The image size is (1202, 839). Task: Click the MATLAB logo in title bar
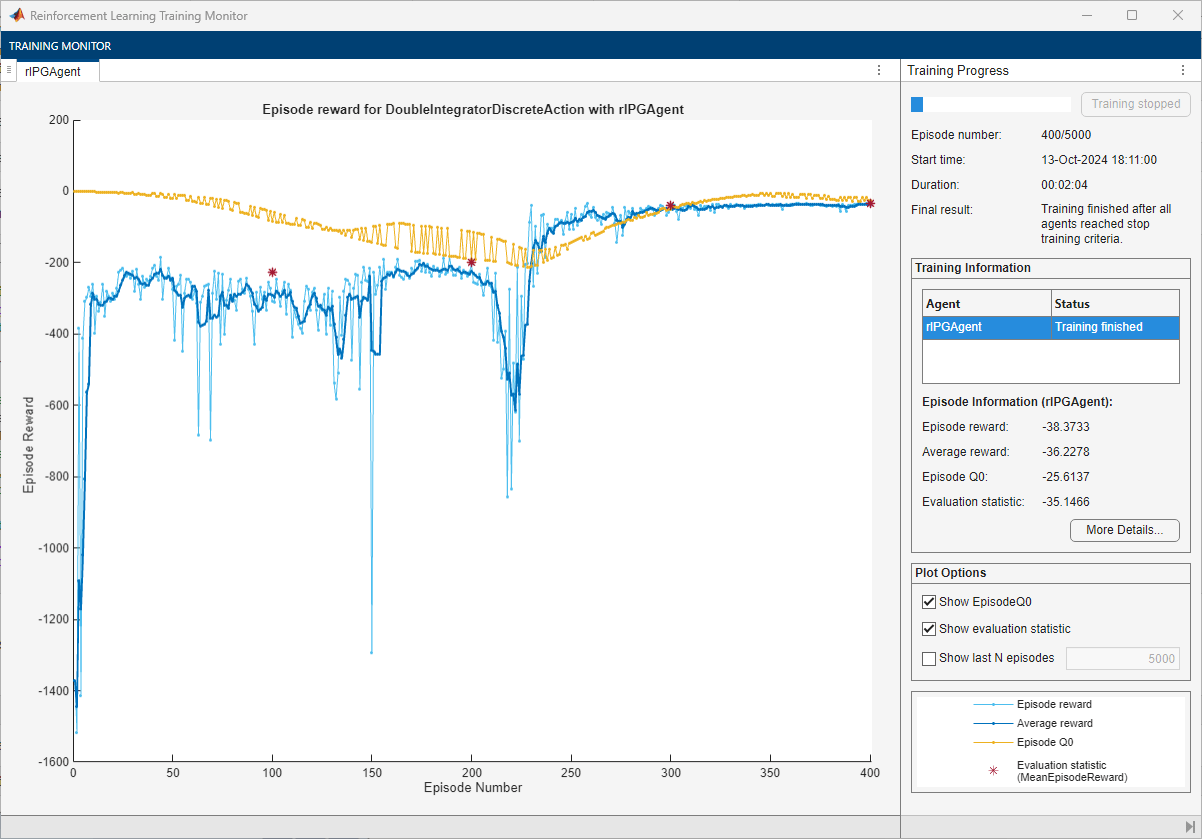[x=17, y=16]
